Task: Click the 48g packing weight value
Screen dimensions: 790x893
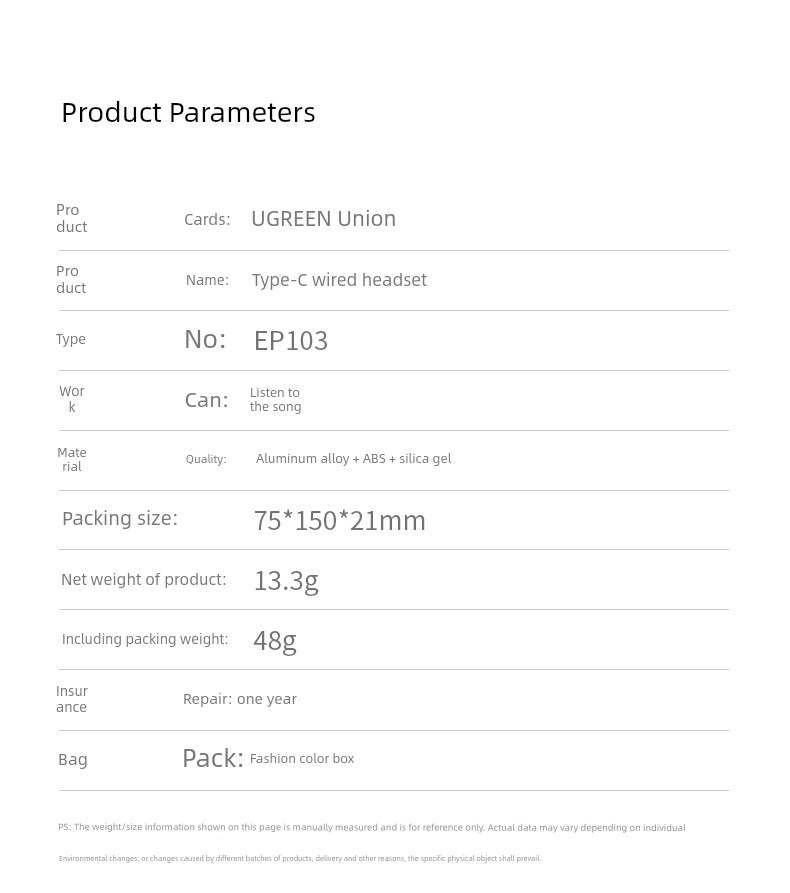Action: click(x=275, y=641)
